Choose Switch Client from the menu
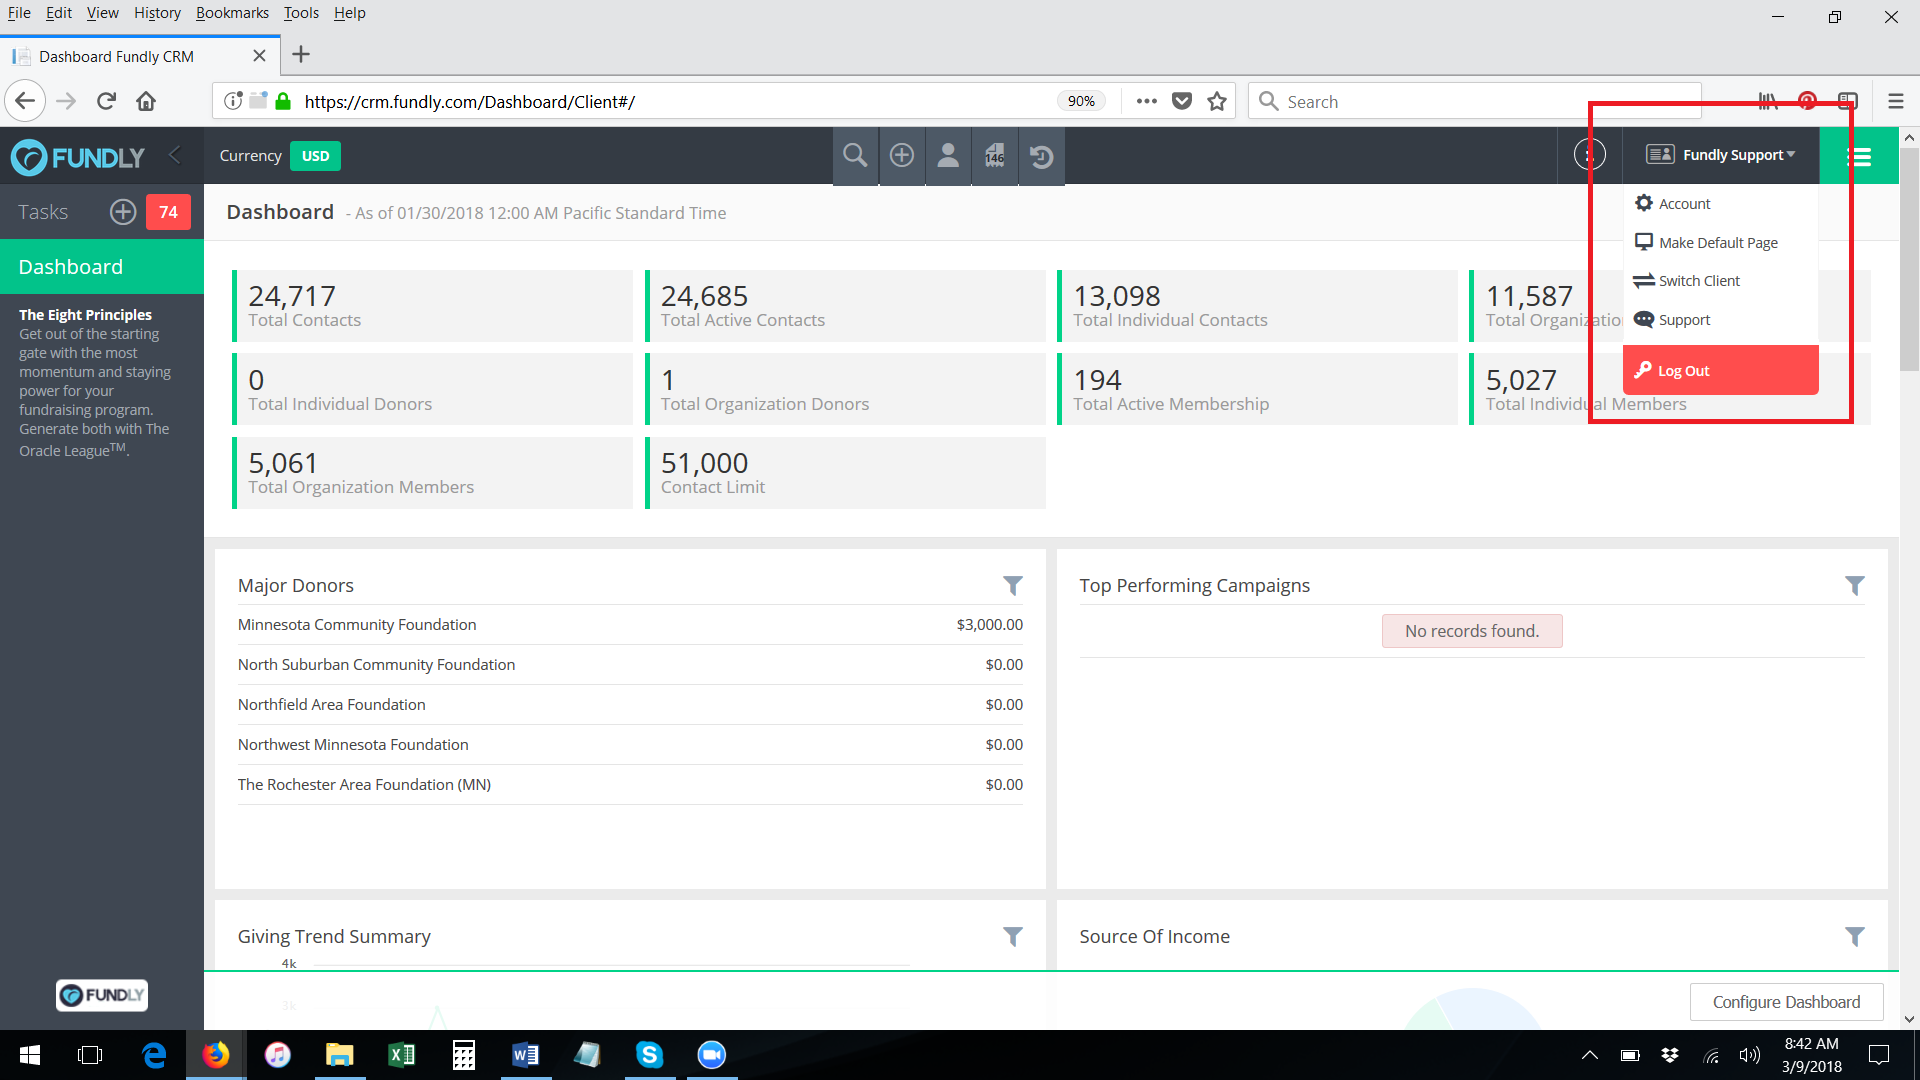Screen dimensions: 1920x1080 pos(1687,281)
